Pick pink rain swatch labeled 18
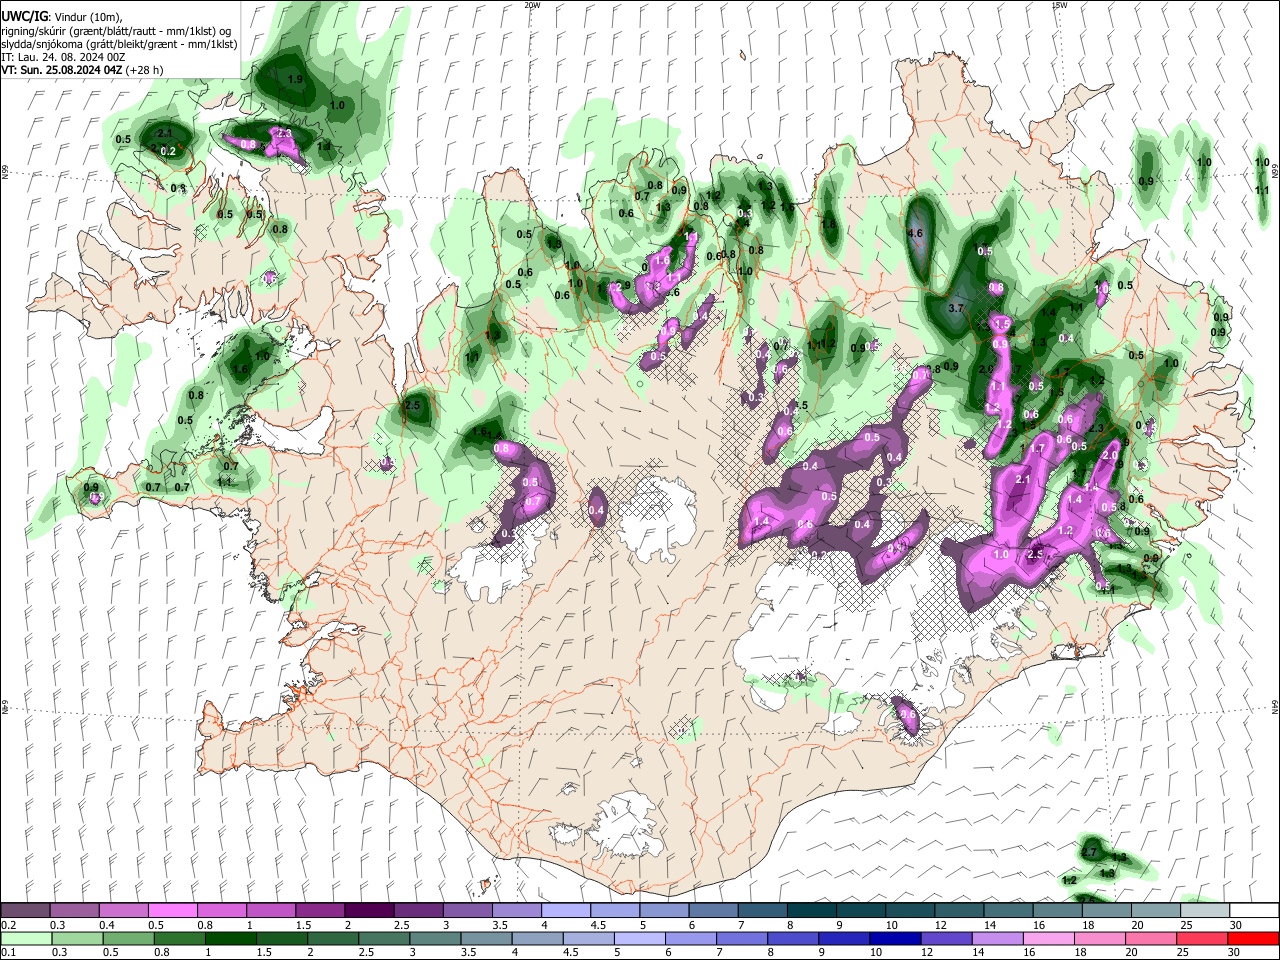Image resolution: width=1280 pixels, height=960 pixels. (1098, 938)
